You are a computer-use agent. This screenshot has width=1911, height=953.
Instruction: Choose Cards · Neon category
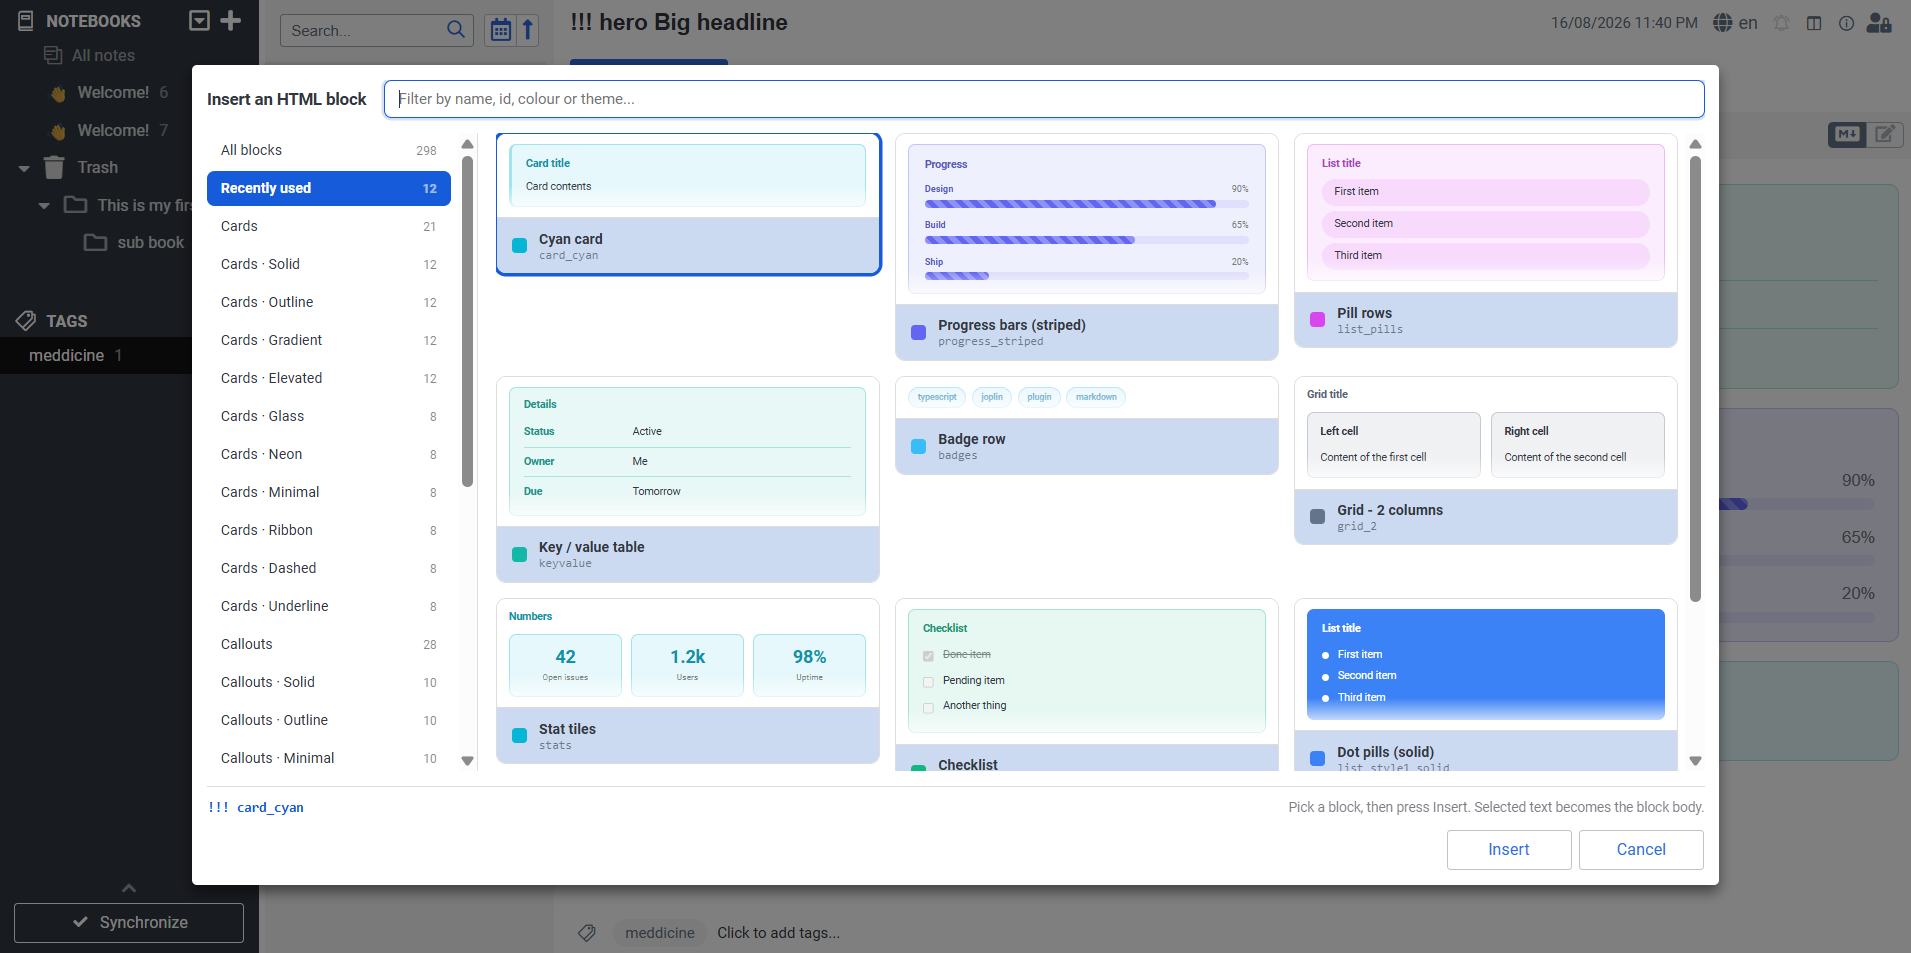pyautogui.click(x=329, y=454)
